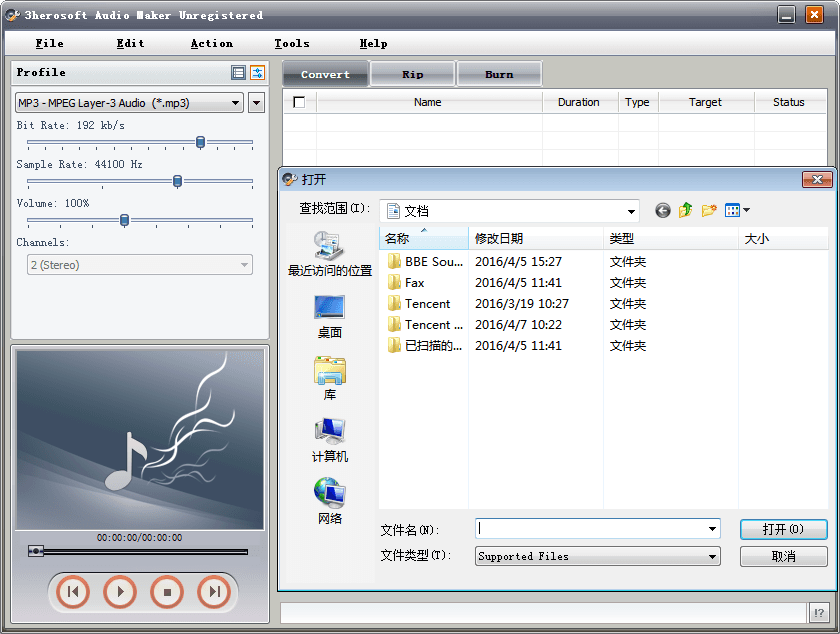Create new folder in open dialog
Viewport: 840px width, 634px height.
pyautogui.click(x=709, y=211)
